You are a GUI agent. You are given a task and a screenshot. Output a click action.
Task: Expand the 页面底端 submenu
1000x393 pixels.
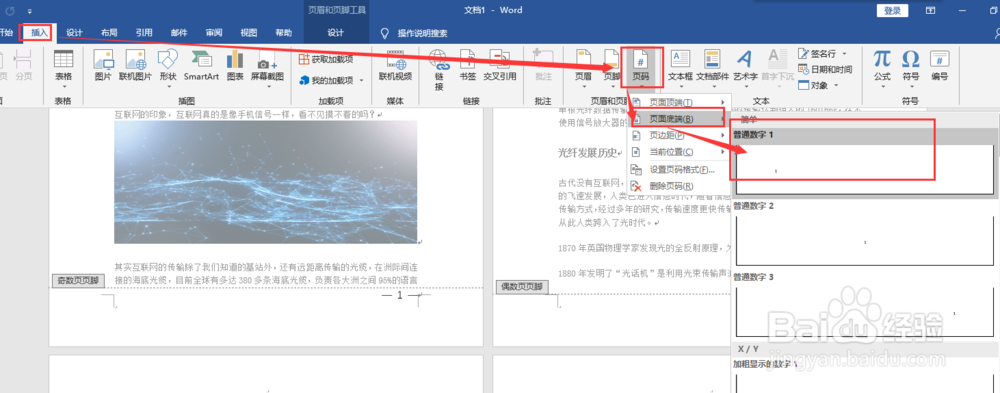point(679,119)
